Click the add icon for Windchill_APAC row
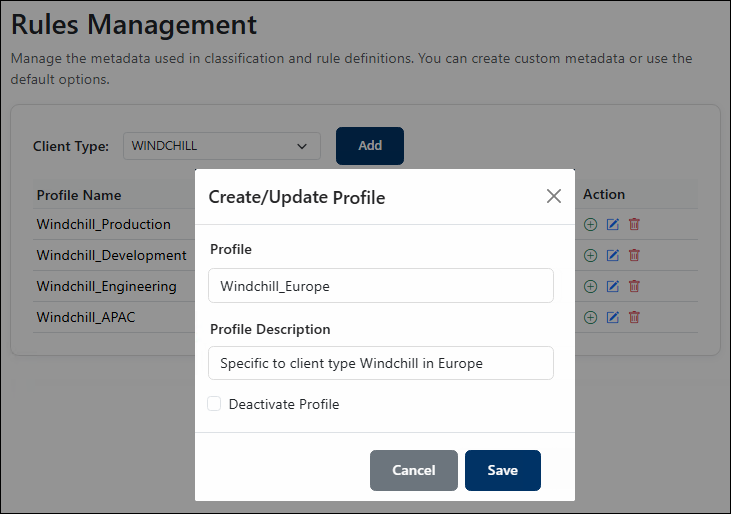This screenshot has height=514, width=731. tap(590, 317)
